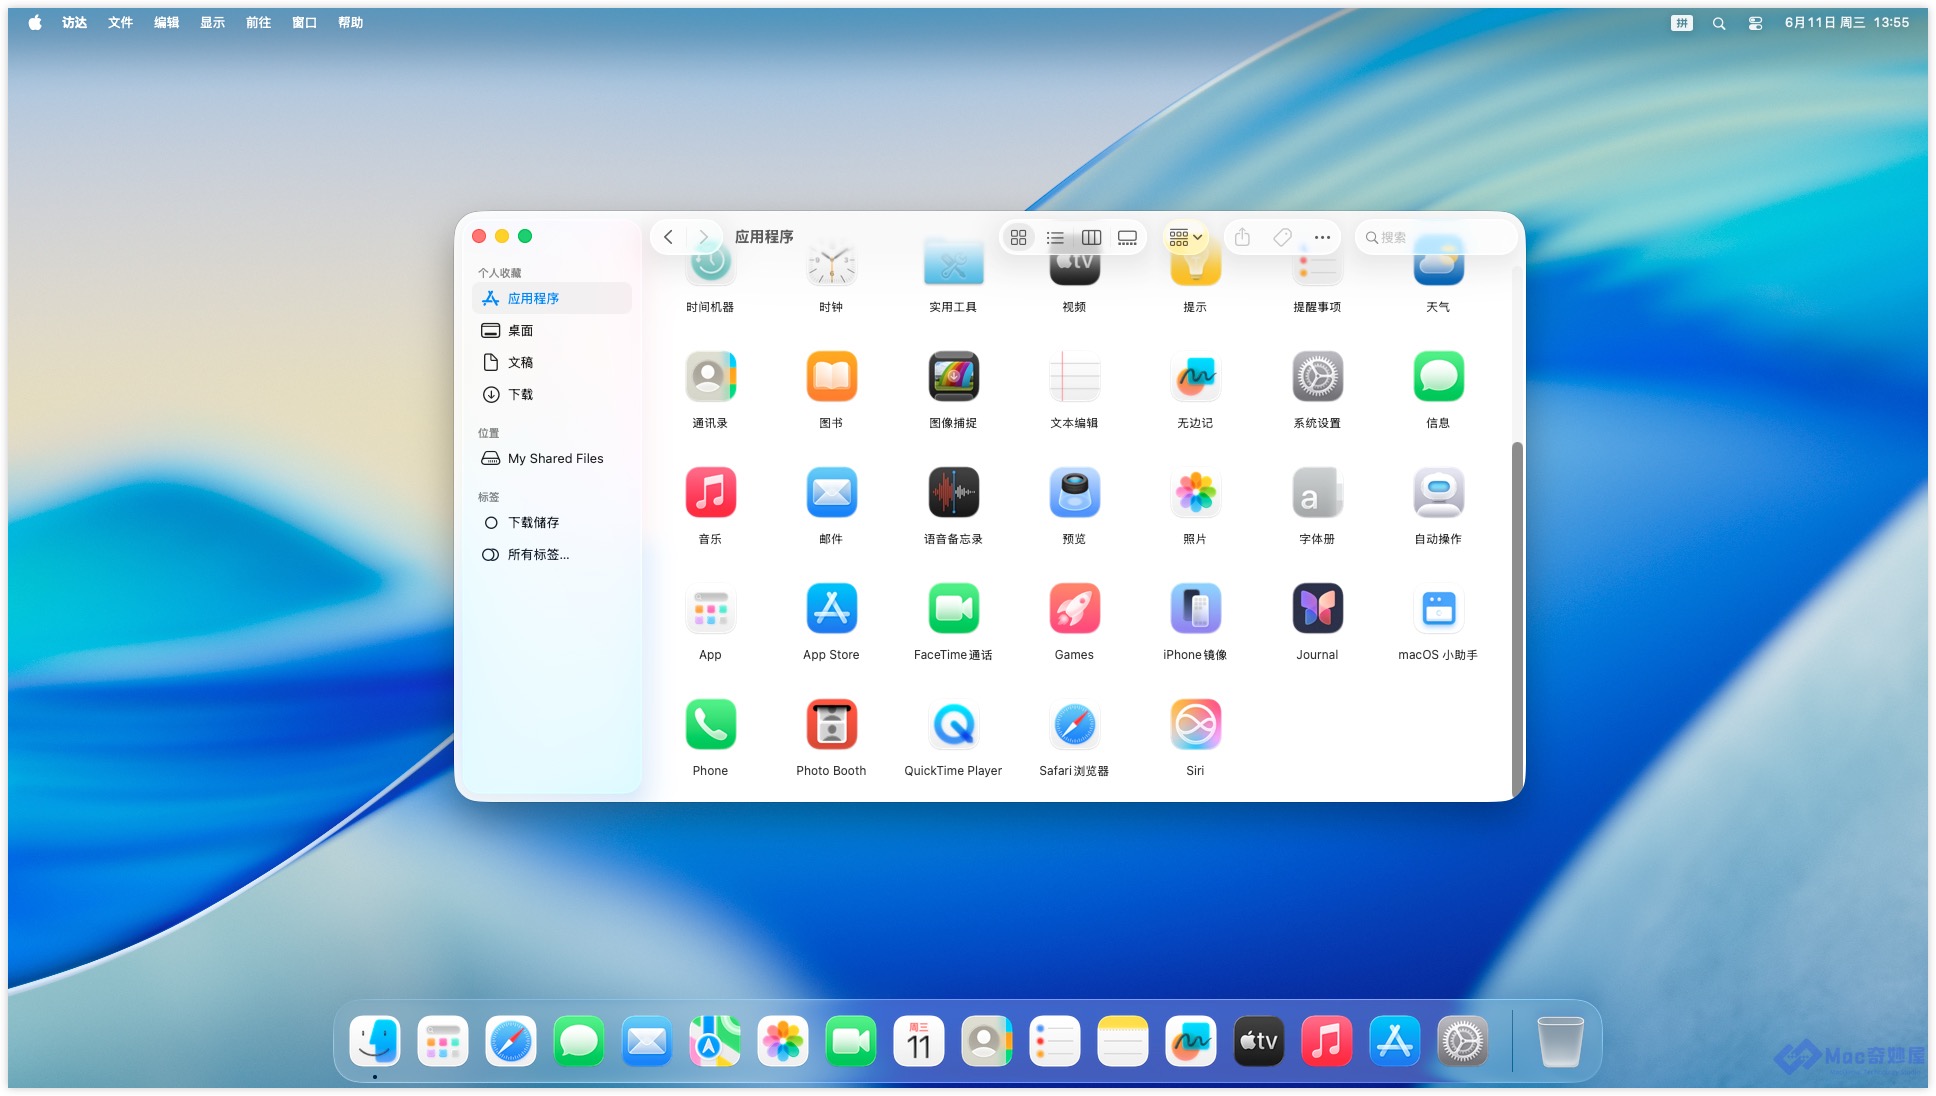Select the 文本编辑 app icon
1936x1096 pixels.
[x=1074, y=377]
